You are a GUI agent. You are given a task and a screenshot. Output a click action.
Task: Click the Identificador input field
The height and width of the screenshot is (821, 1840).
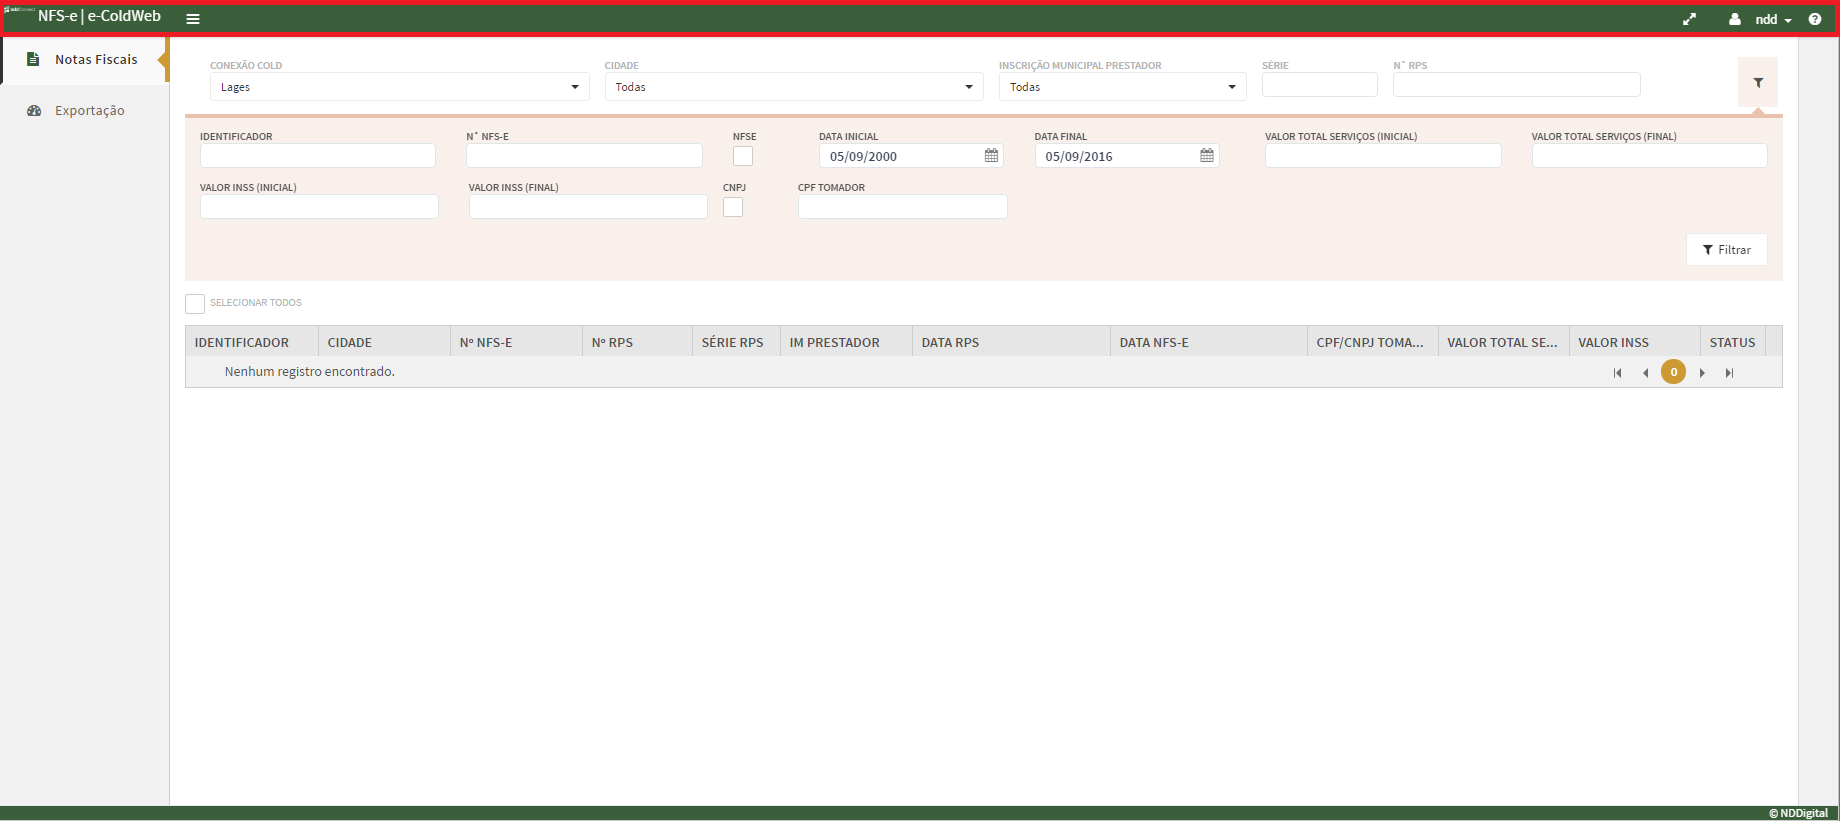click(317, 156)
